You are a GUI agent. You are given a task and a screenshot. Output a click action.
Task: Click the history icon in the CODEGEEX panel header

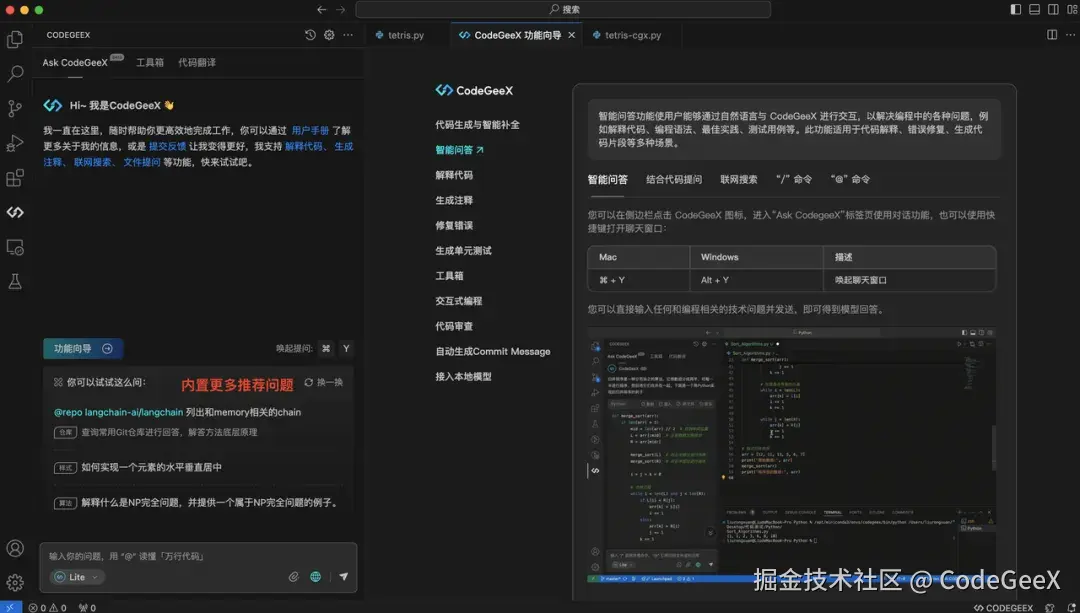coord(310,34)
